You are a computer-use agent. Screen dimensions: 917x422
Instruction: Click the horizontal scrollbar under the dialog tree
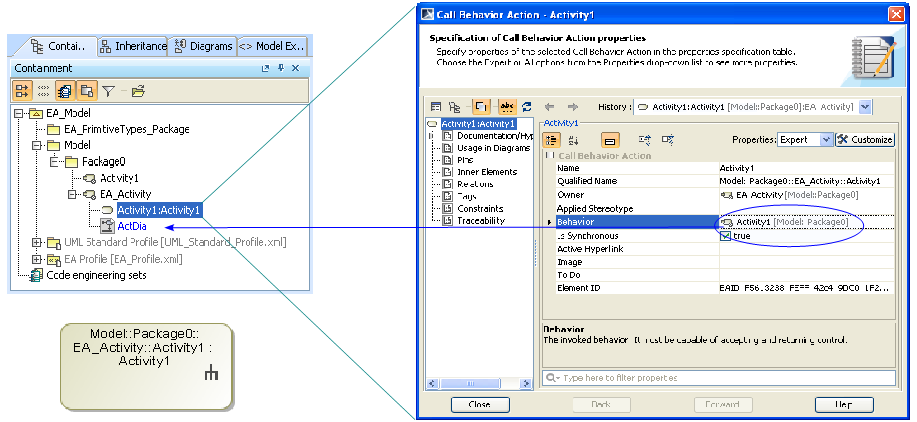pyautogui.click(x=480, y=384)
